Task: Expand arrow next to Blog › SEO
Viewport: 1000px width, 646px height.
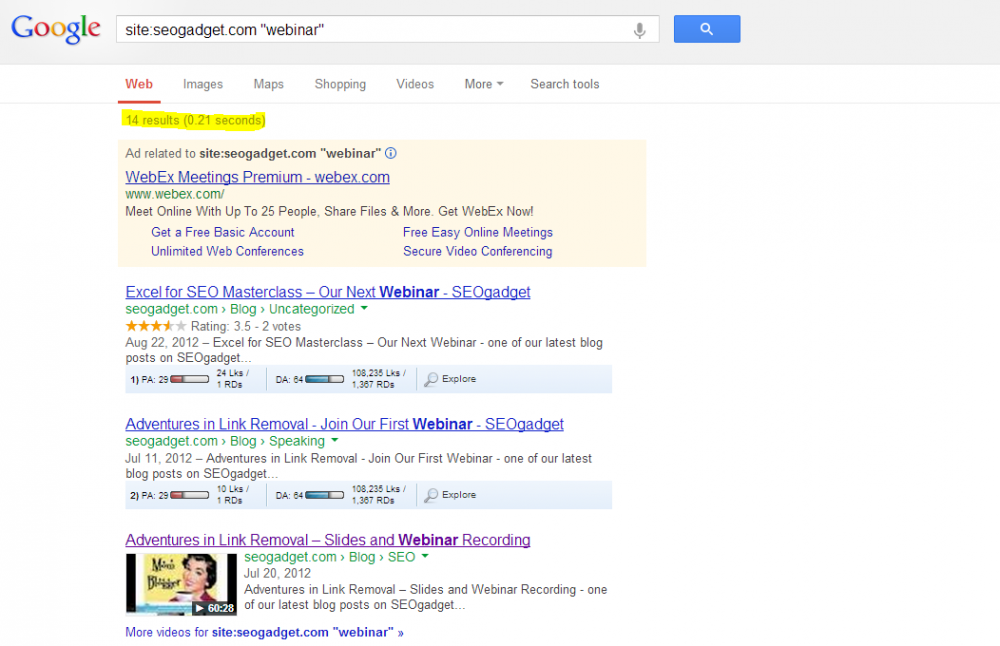Action: coord(425,557)
